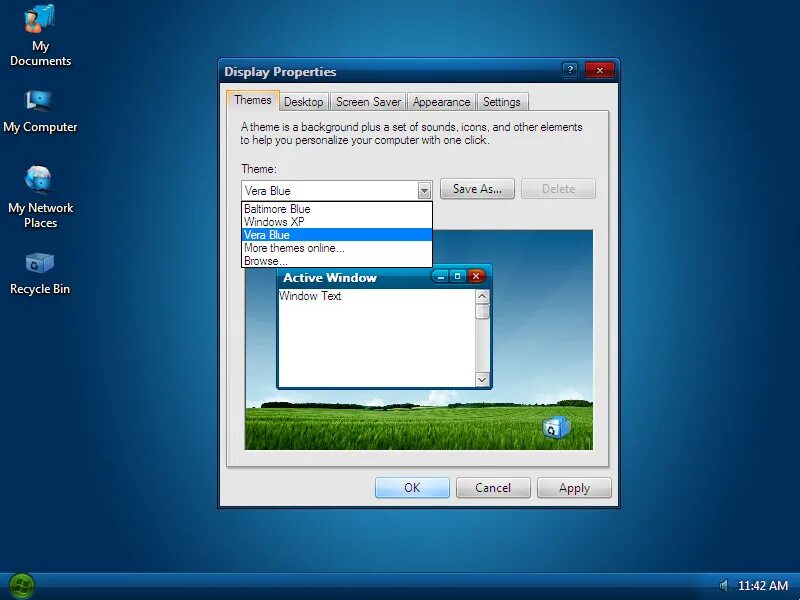This screenshot has height=600, width=800.
Task: Select highlighted Vera Blue list entry
Action: tap(337, 235)
